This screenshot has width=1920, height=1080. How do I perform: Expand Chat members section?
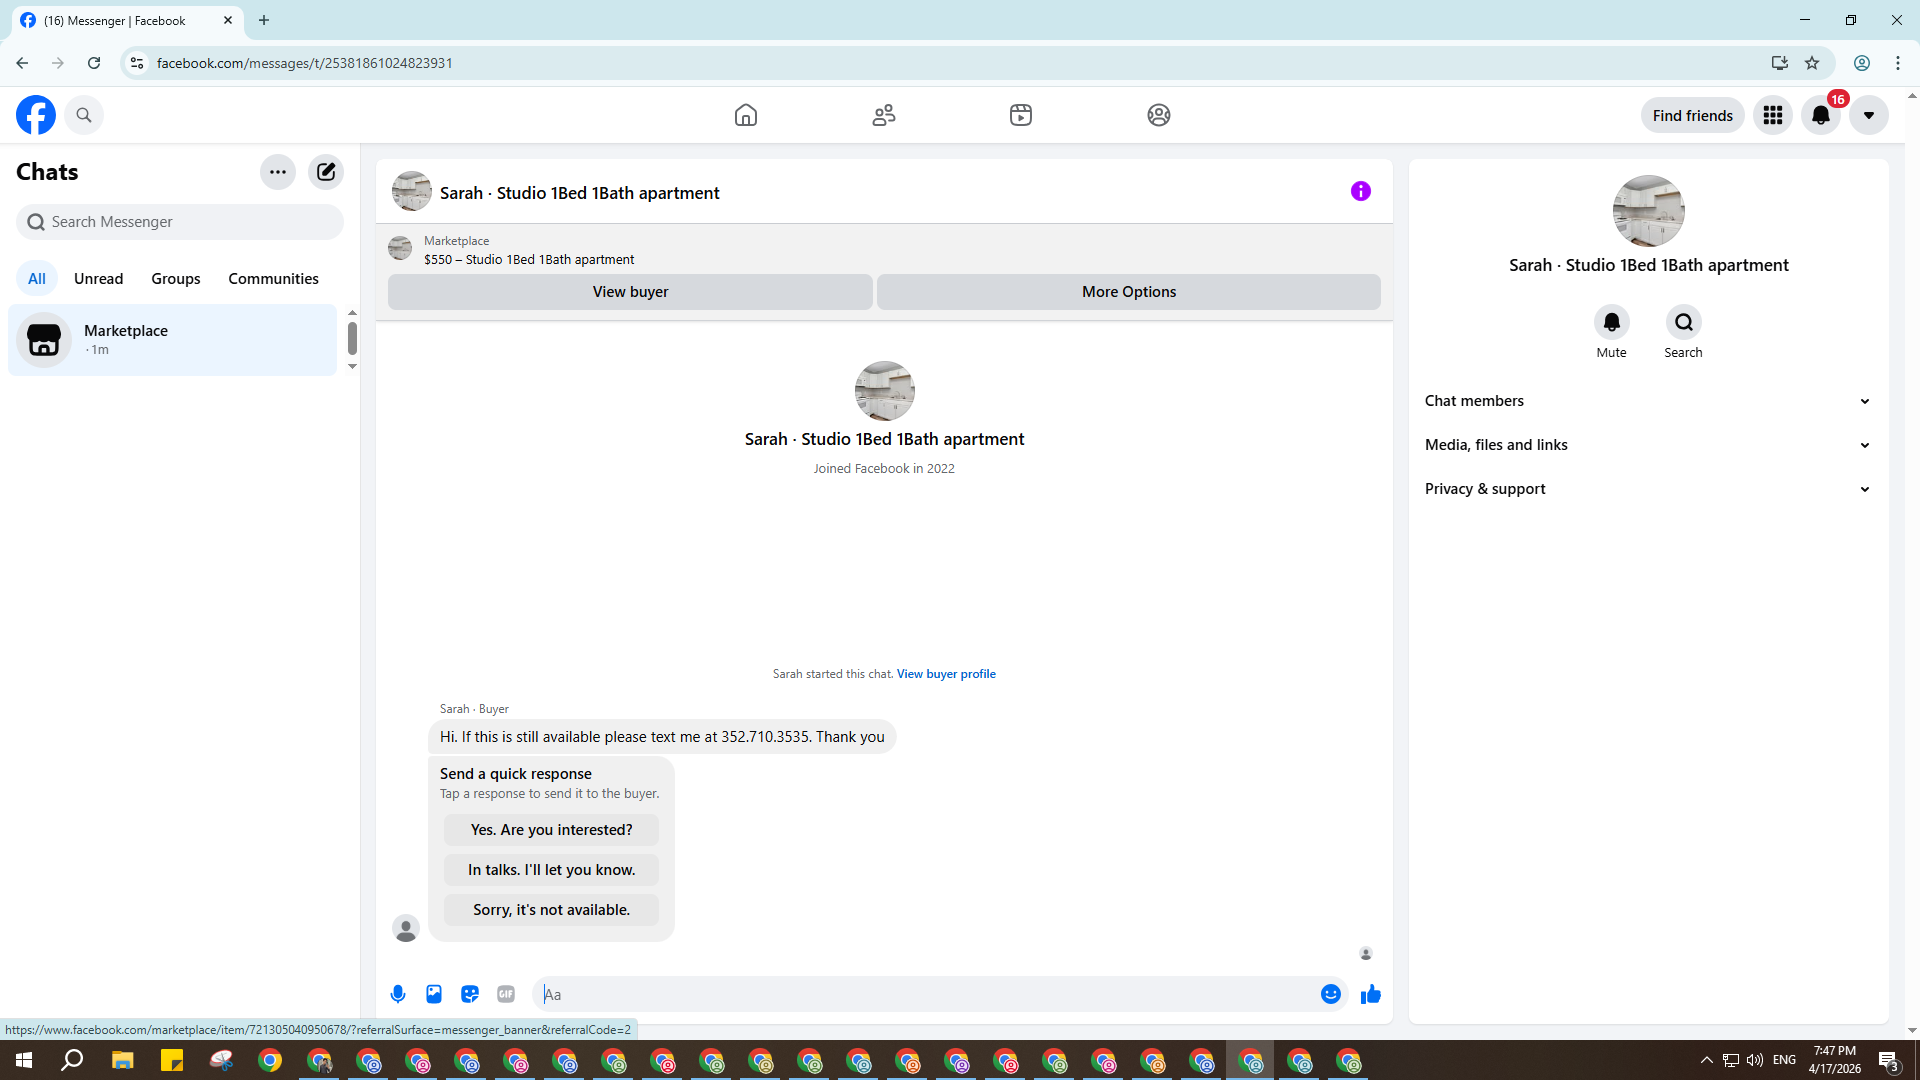(x=1647, y=401)
